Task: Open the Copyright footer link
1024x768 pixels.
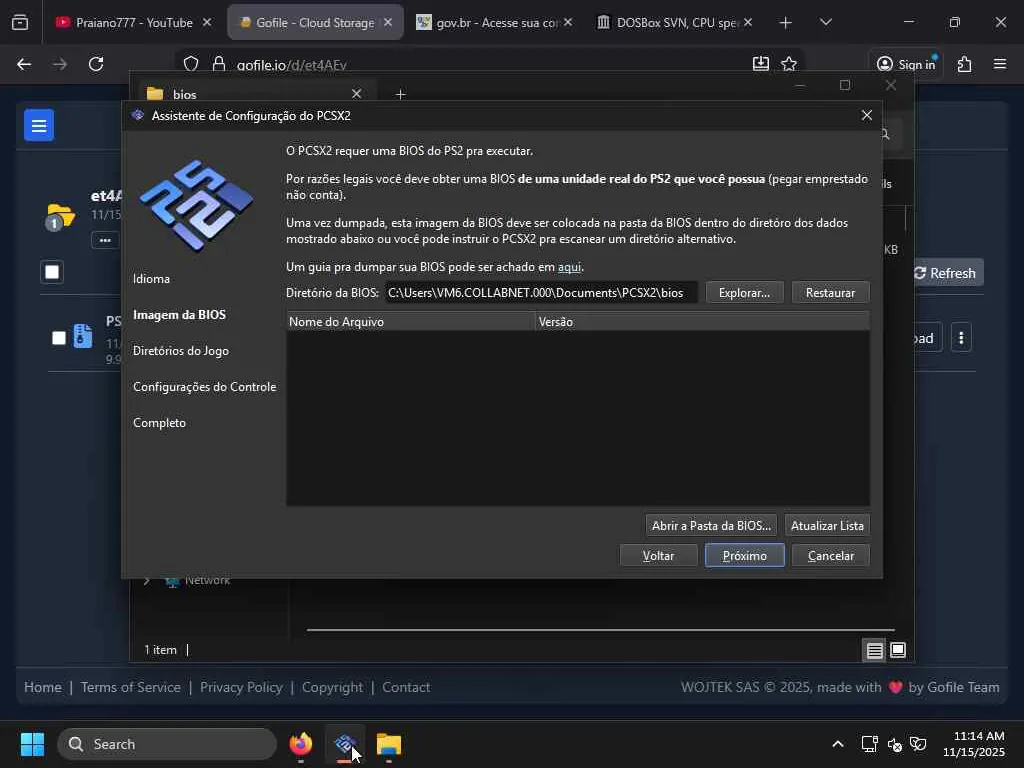Action: 332,687
